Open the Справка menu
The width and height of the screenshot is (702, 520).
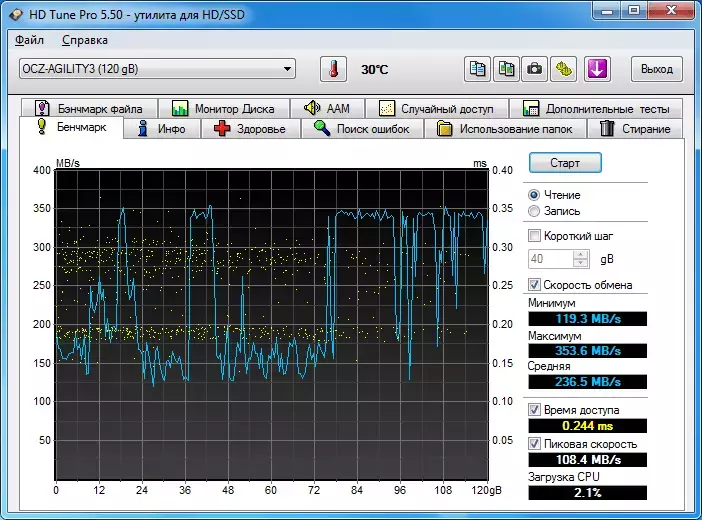tap(85, 40)
